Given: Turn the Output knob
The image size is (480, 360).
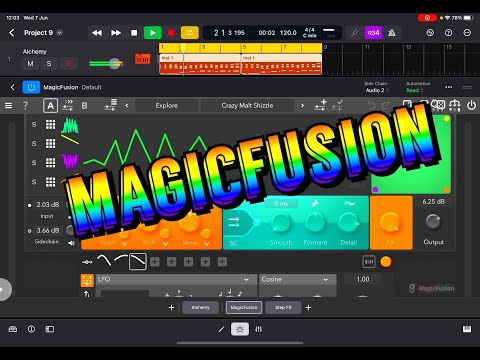Looking at the screenshot, I should click(x=433, y=221).
